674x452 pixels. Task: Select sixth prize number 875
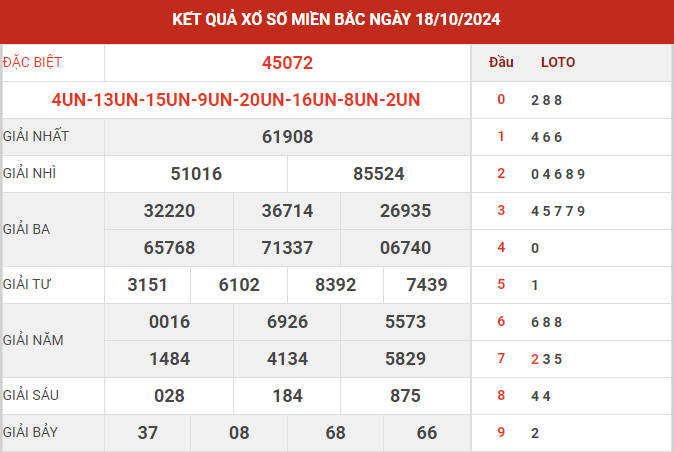pyautogui.click(x=405, y=395)
